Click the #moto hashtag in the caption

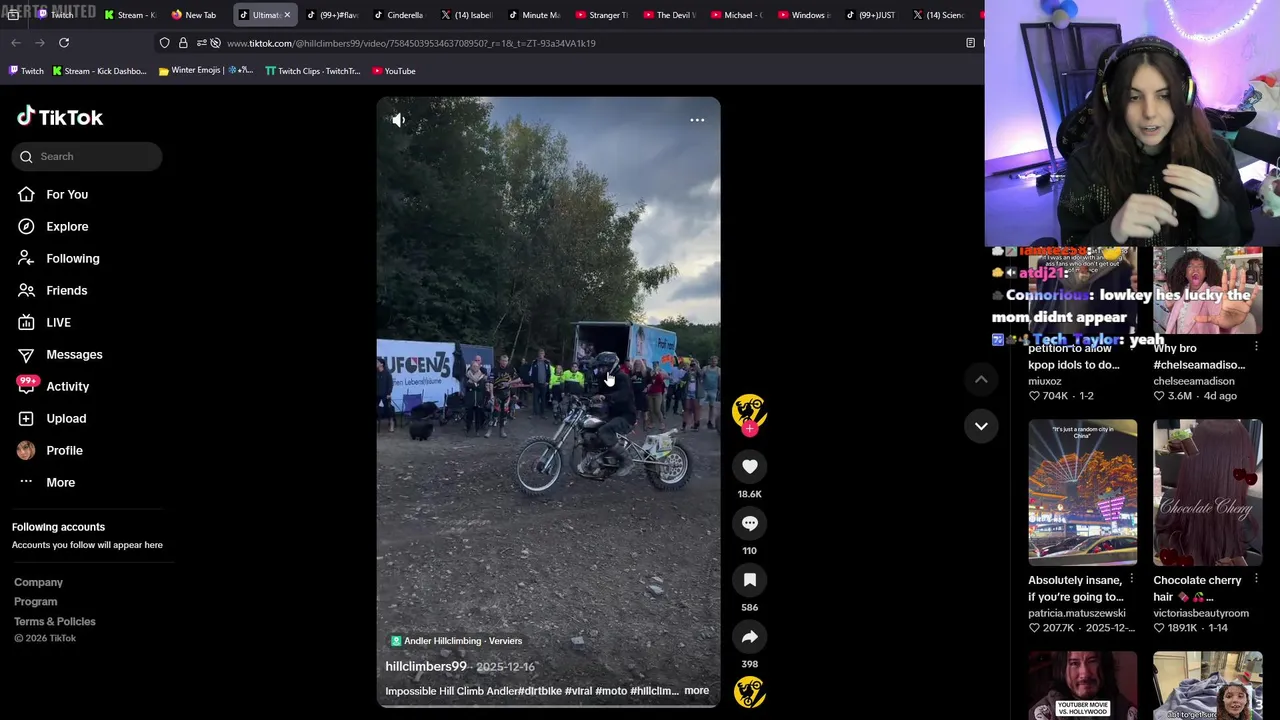point(611,691)
